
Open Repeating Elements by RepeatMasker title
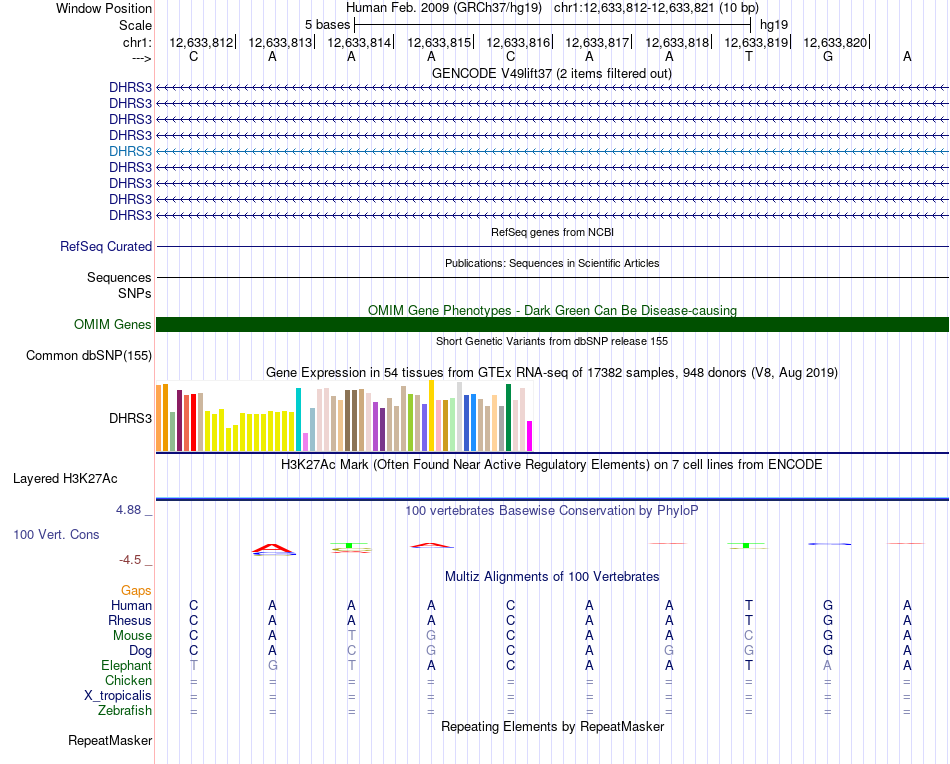tap(552, 726)
